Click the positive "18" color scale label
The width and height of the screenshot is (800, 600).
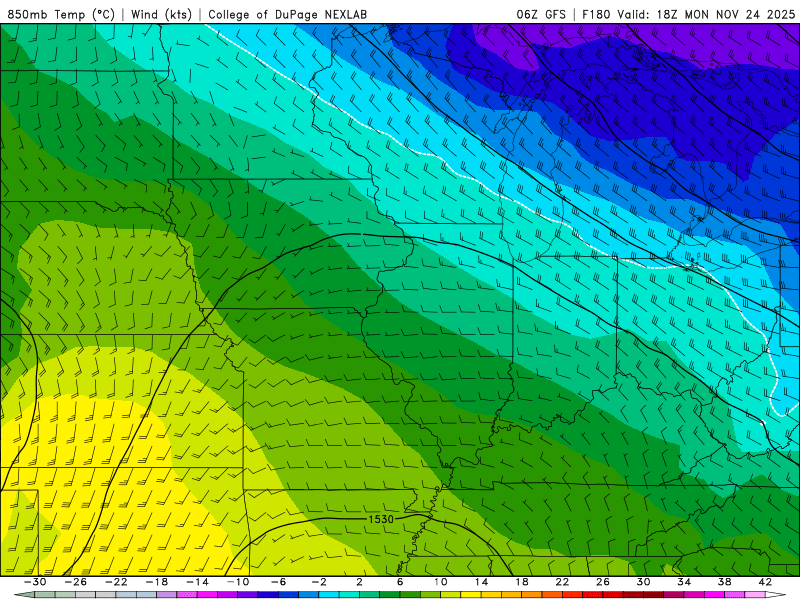click(522, 582)
